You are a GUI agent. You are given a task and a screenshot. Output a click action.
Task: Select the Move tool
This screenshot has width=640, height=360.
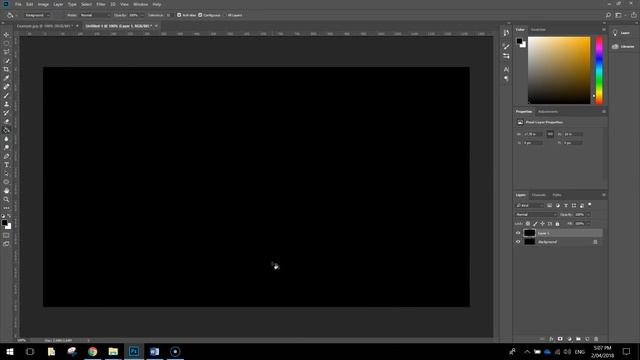tap(6, 35)
